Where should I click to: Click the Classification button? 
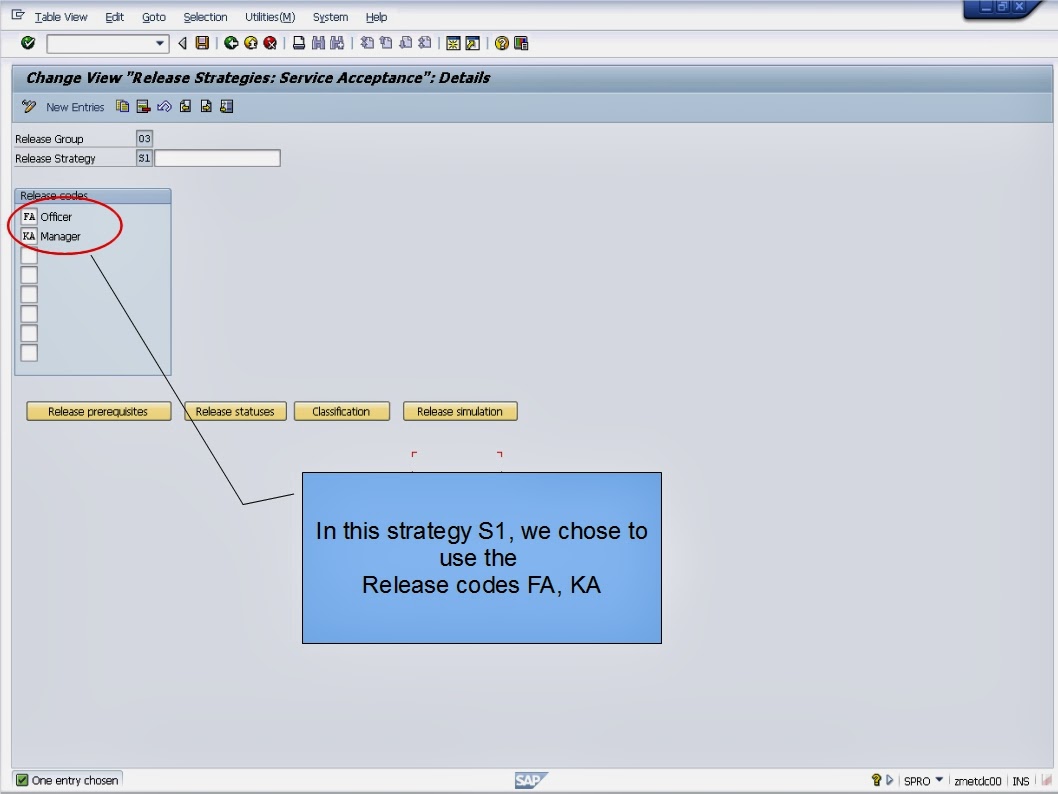[341, 412]
